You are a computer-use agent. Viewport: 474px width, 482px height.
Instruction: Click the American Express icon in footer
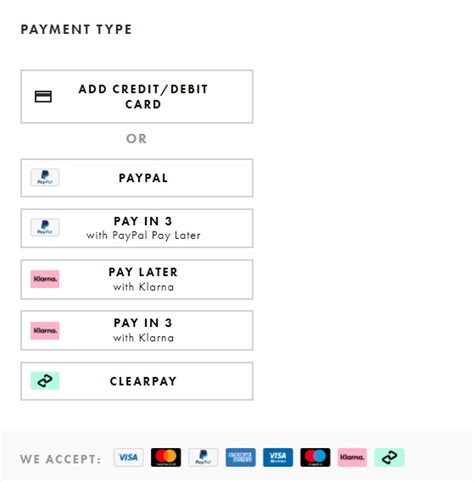[240, 457]
